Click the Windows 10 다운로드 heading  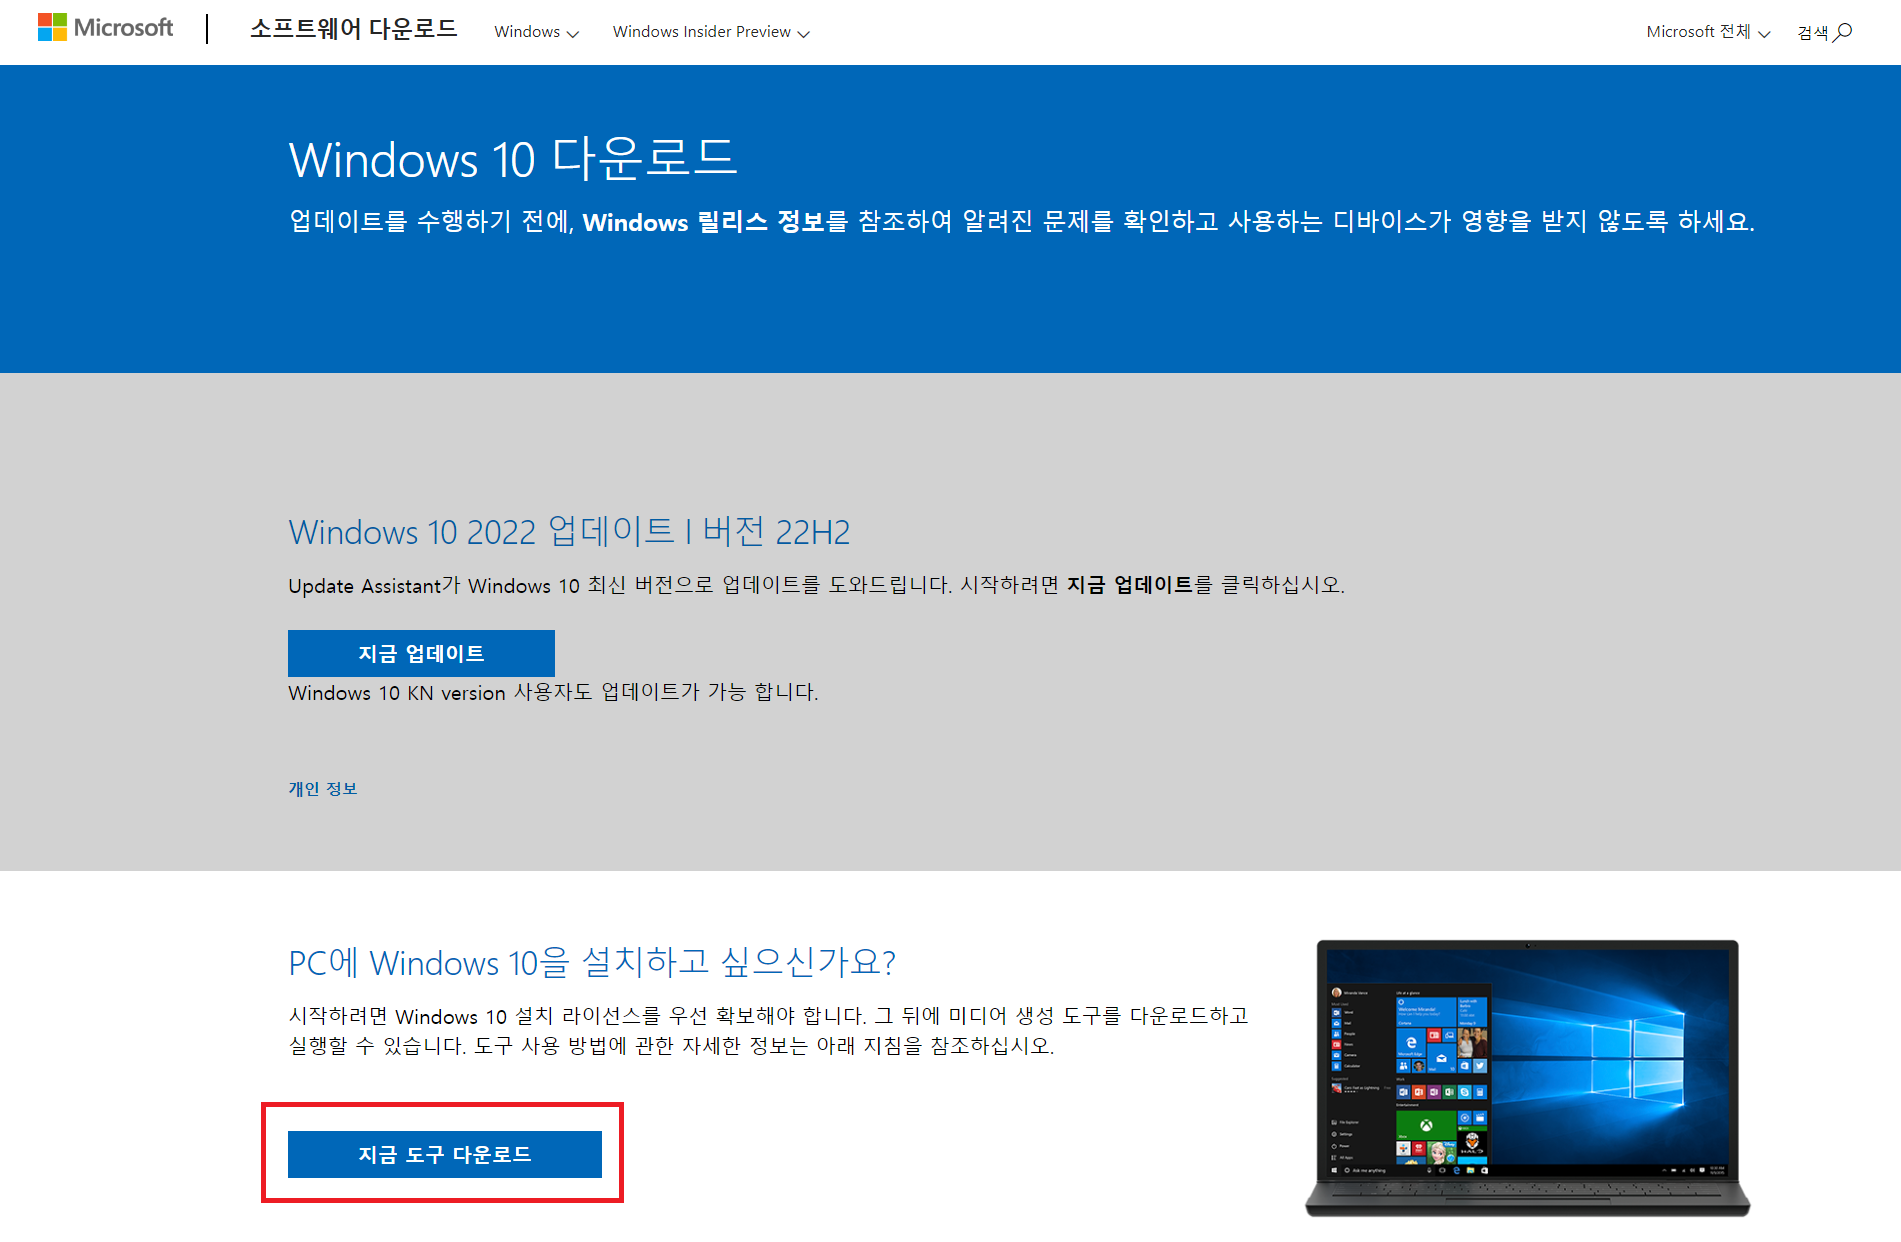513,159
